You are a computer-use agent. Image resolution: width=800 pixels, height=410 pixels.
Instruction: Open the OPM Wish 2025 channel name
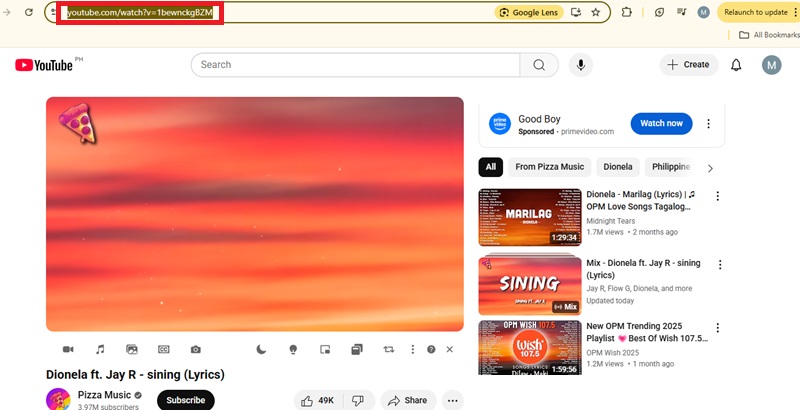[x=612, y=352]
